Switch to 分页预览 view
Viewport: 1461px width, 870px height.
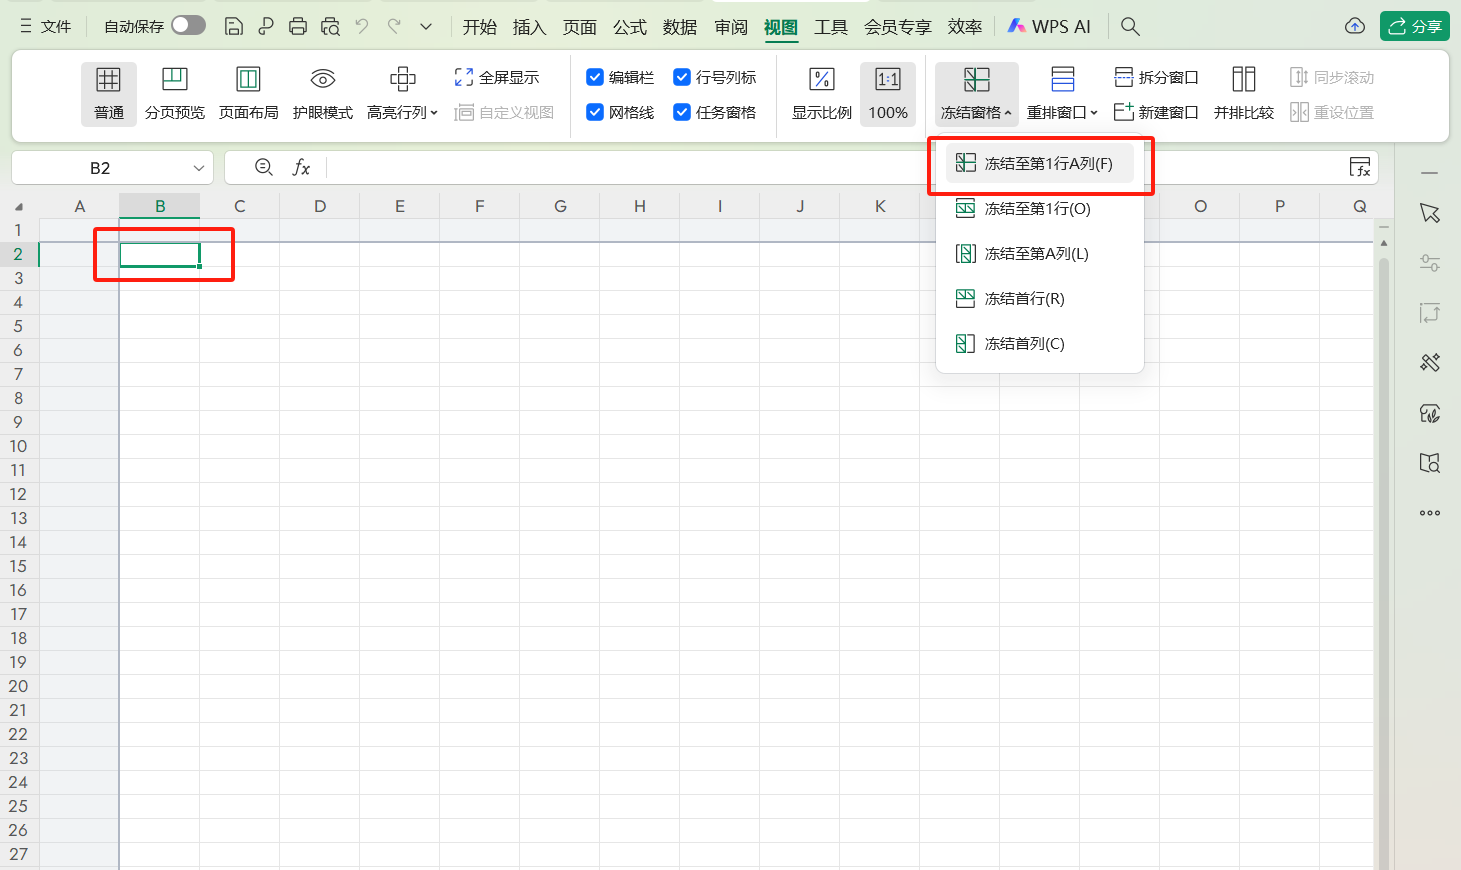coord(175,93)
